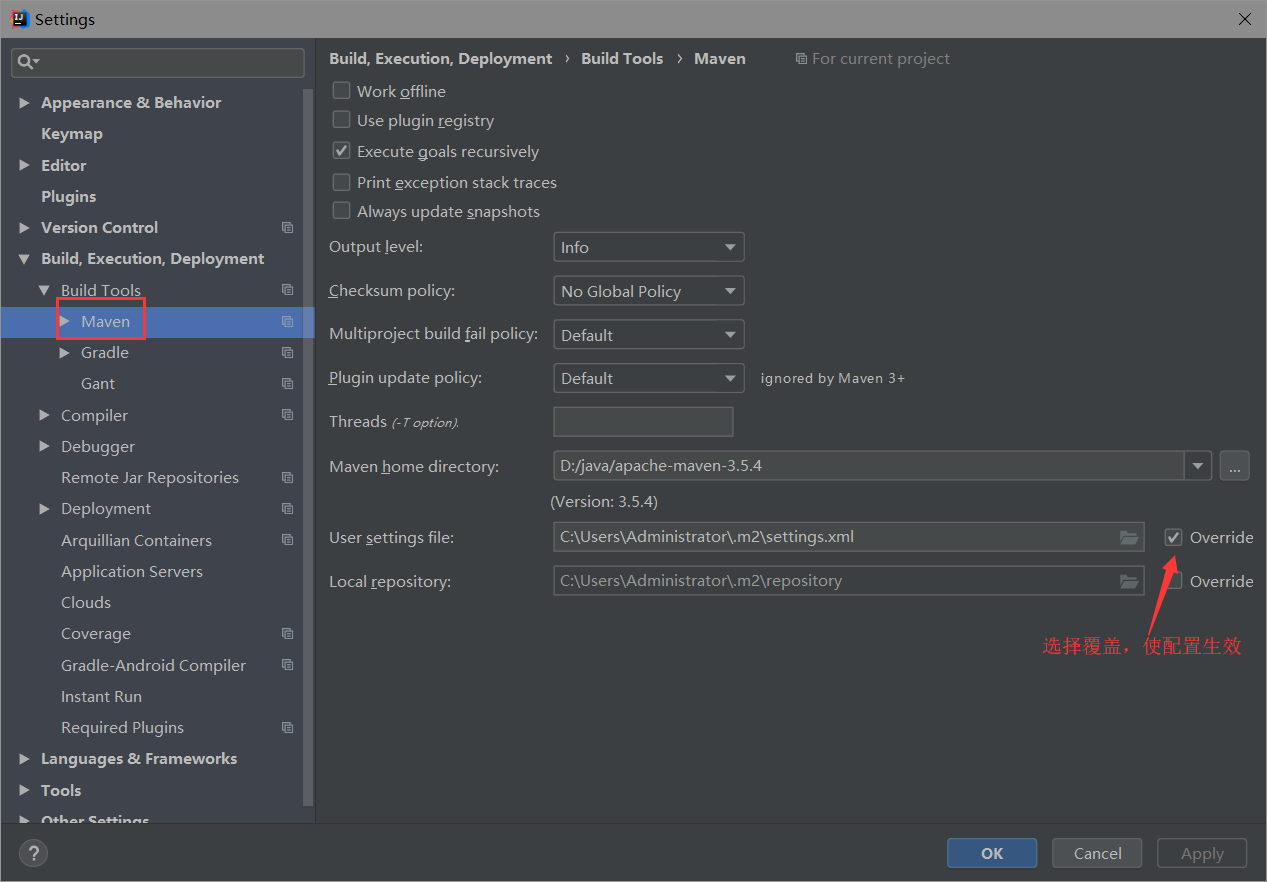Click the search magnifier icon in settings
This screenshot has height=882, width=1267.
point(27,62)
